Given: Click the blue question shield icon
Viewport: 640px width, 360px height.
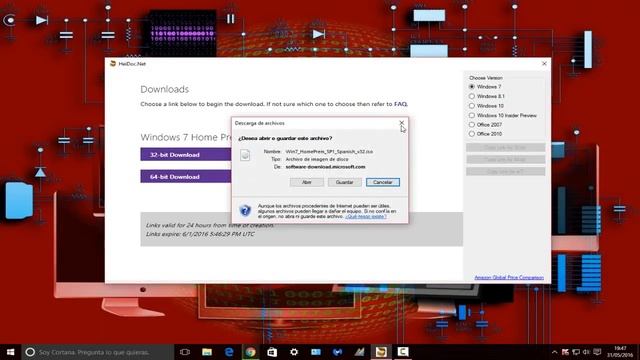Looking at the screenshot, I should (x=245, y=210).
